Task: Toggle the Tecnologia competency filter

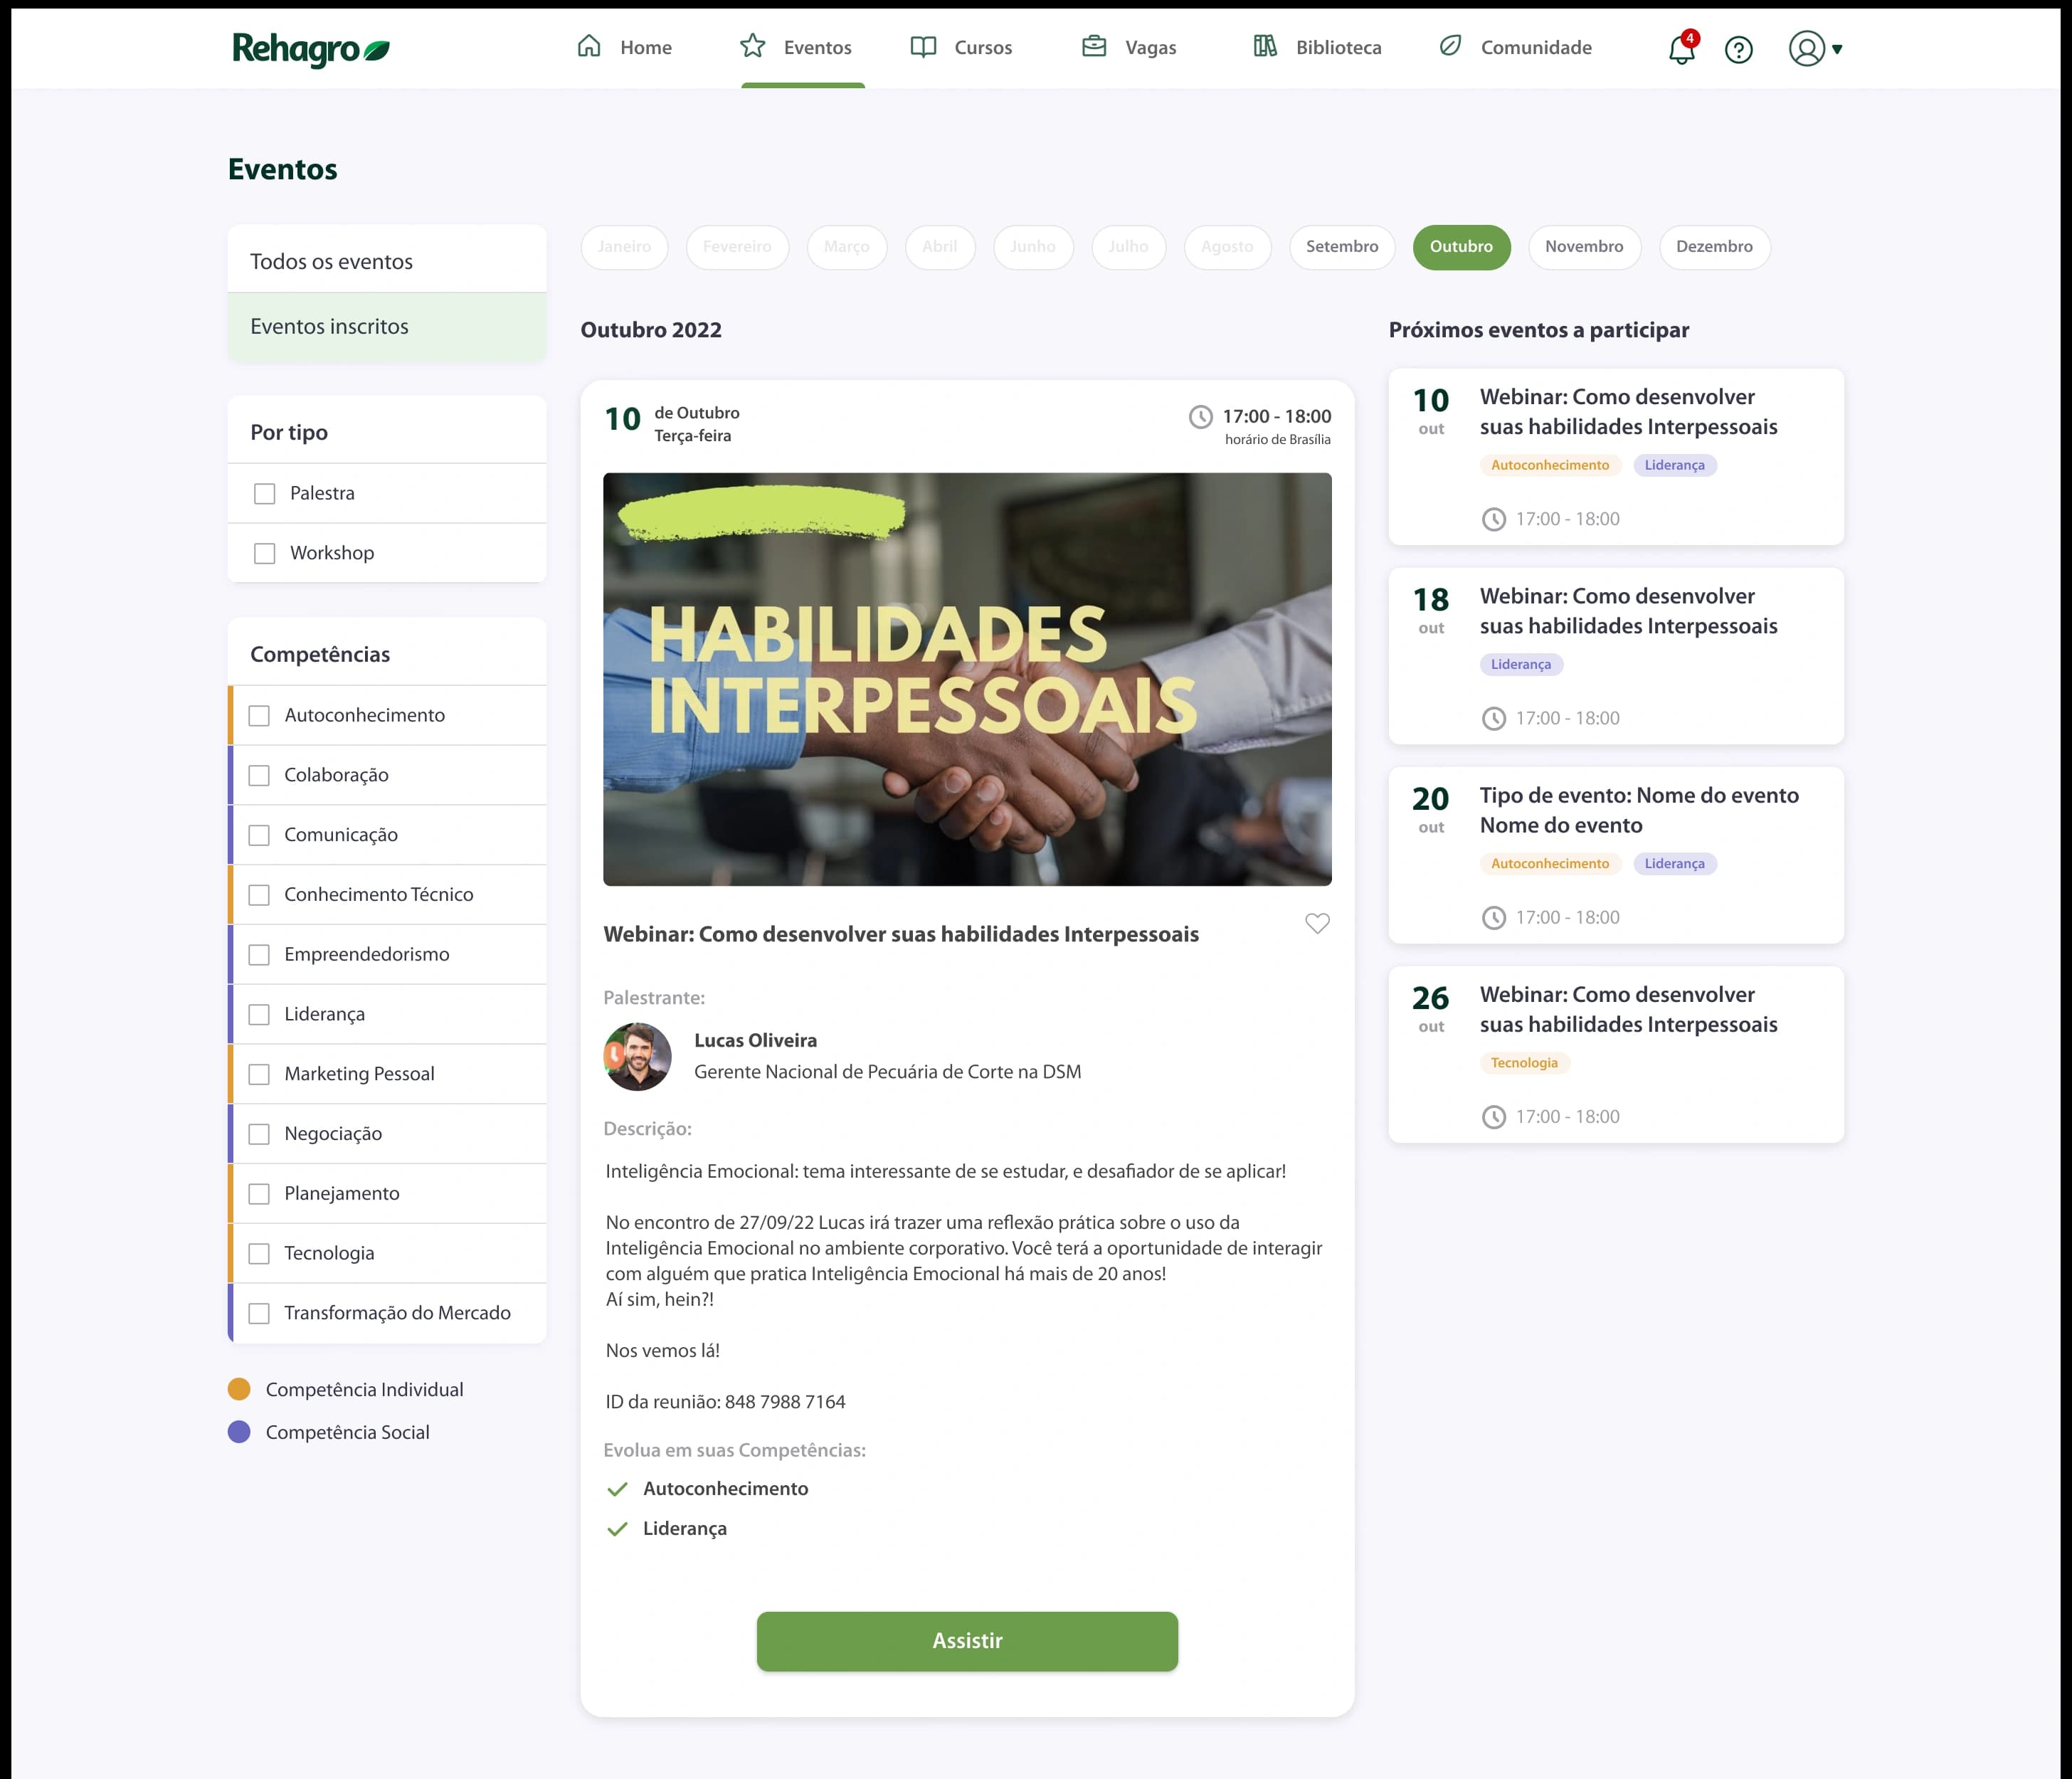Action: (x=259, y=1253)
